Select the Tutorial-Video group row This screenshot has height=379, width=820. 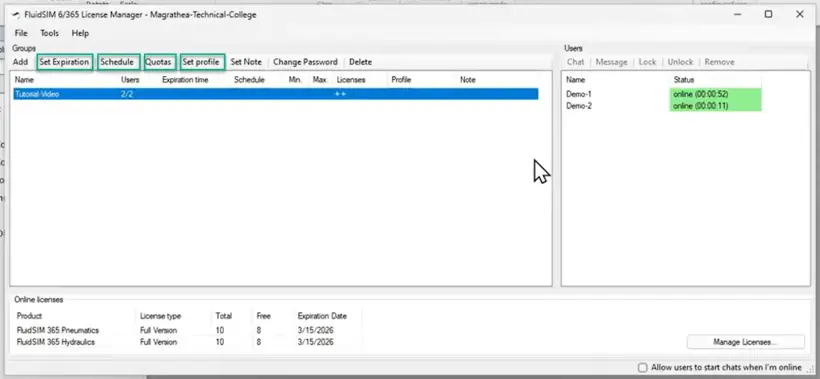[276, 94]
